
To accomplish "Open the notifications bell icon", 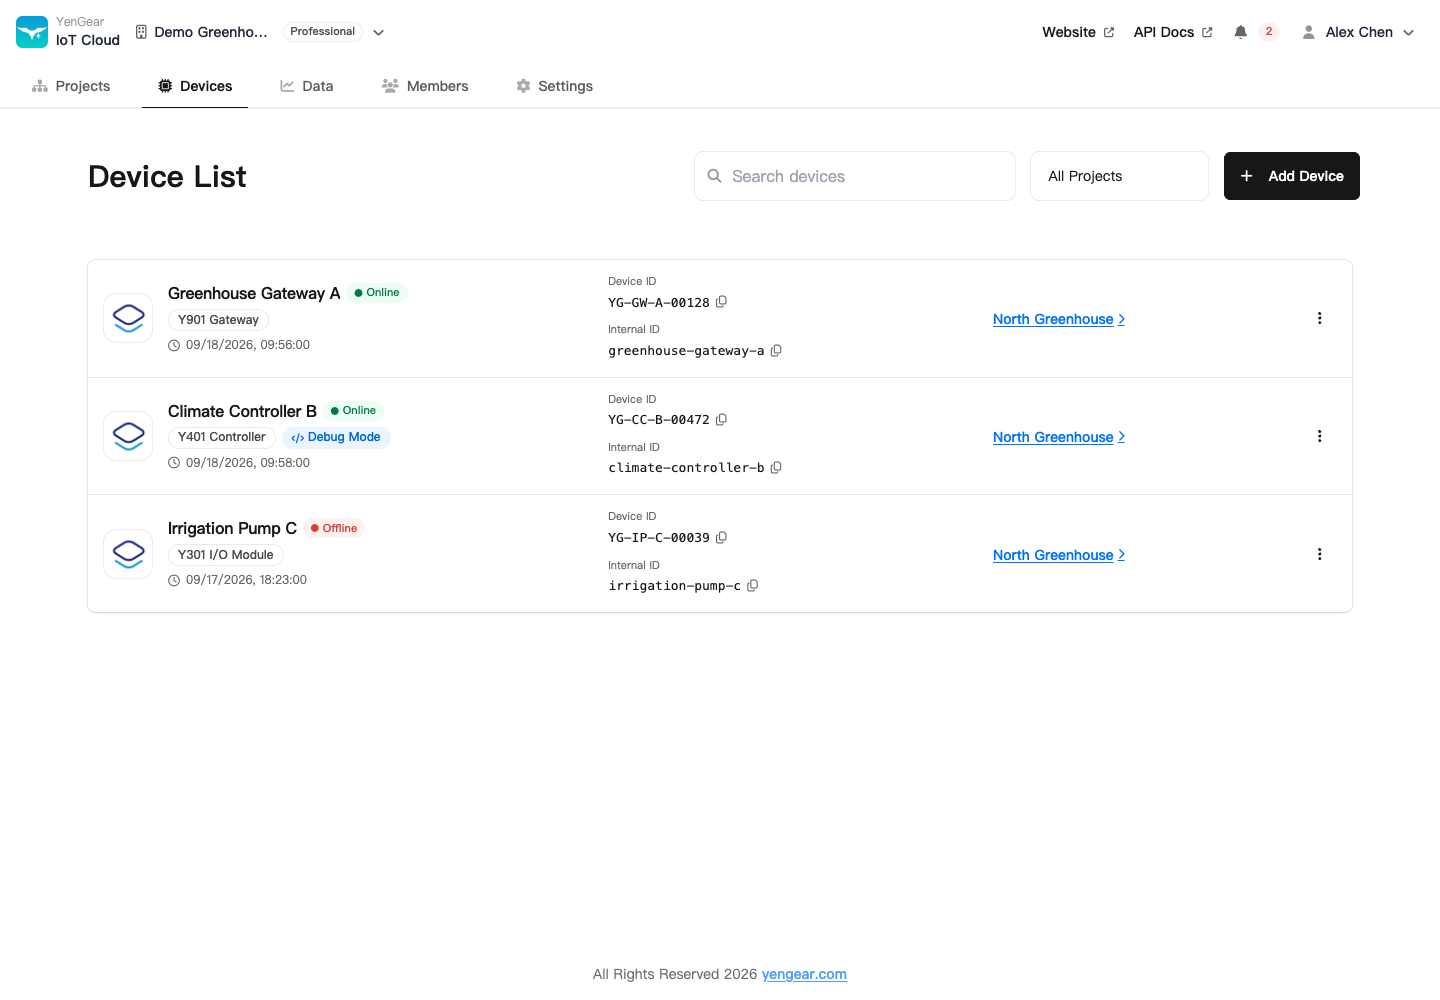I will pyautogui.click(x=1240, y=32).
